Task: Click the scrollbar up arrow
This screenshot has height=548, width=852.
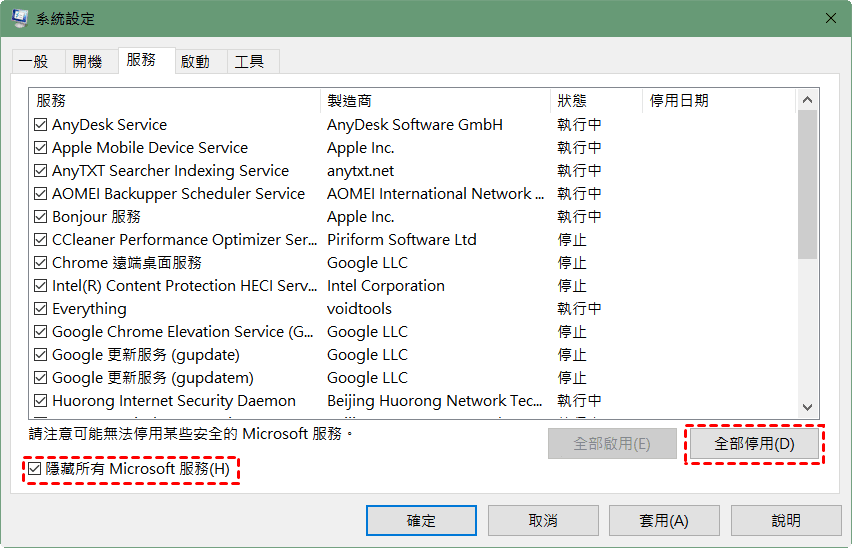Action: 807,100
